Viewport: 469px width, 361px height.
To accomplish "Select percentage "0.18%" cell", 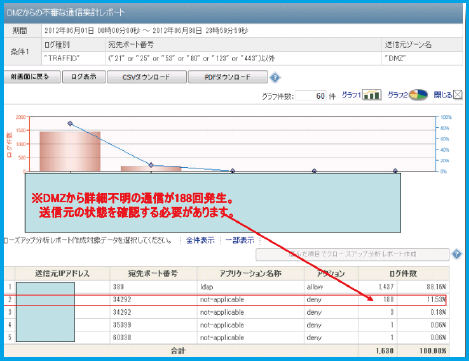I will (x=438, y=312).
